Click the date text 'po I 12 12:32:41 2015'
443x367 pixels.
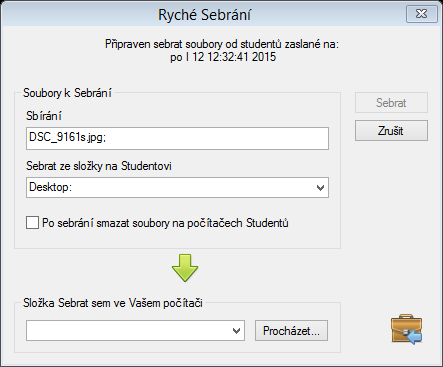(x=223, y=57)
